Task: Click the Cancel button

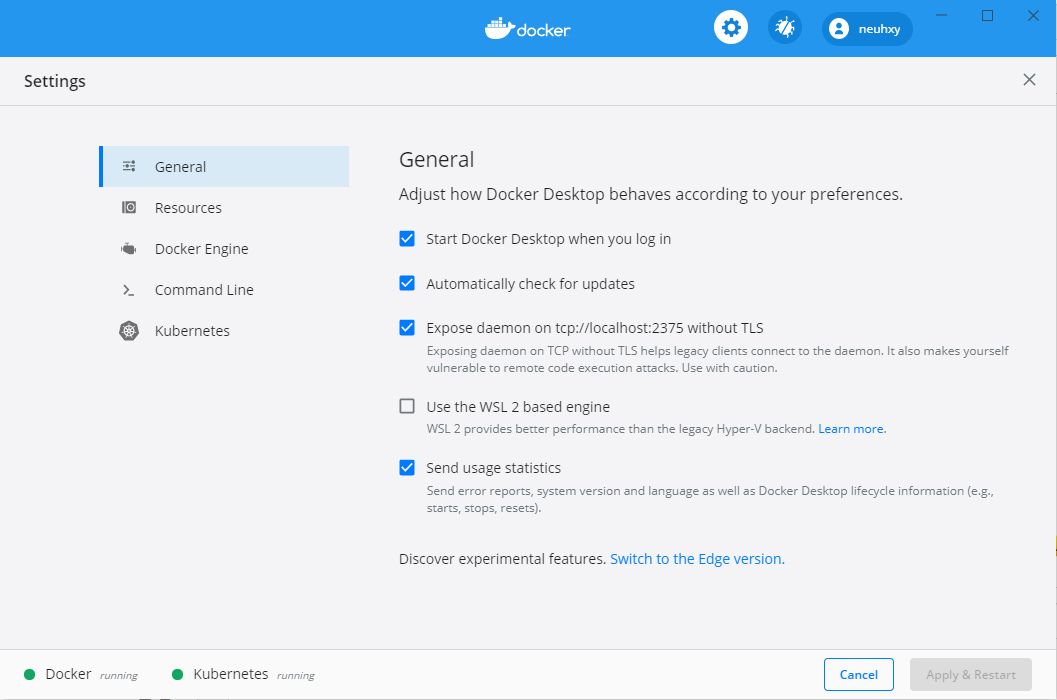Action: coord(859,674)
